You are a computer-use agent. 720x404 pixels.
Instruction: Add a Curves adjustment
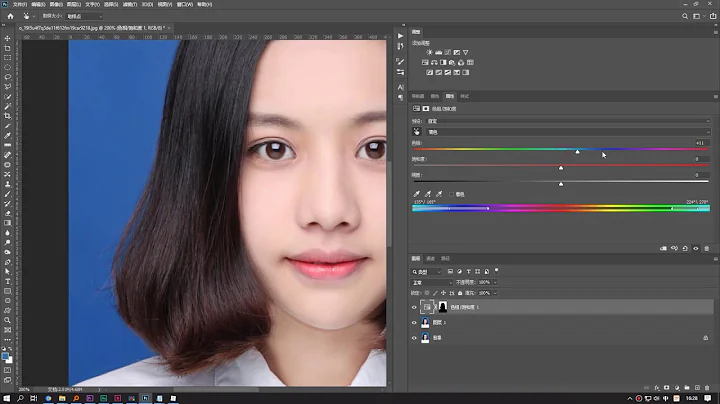[448, 52]
